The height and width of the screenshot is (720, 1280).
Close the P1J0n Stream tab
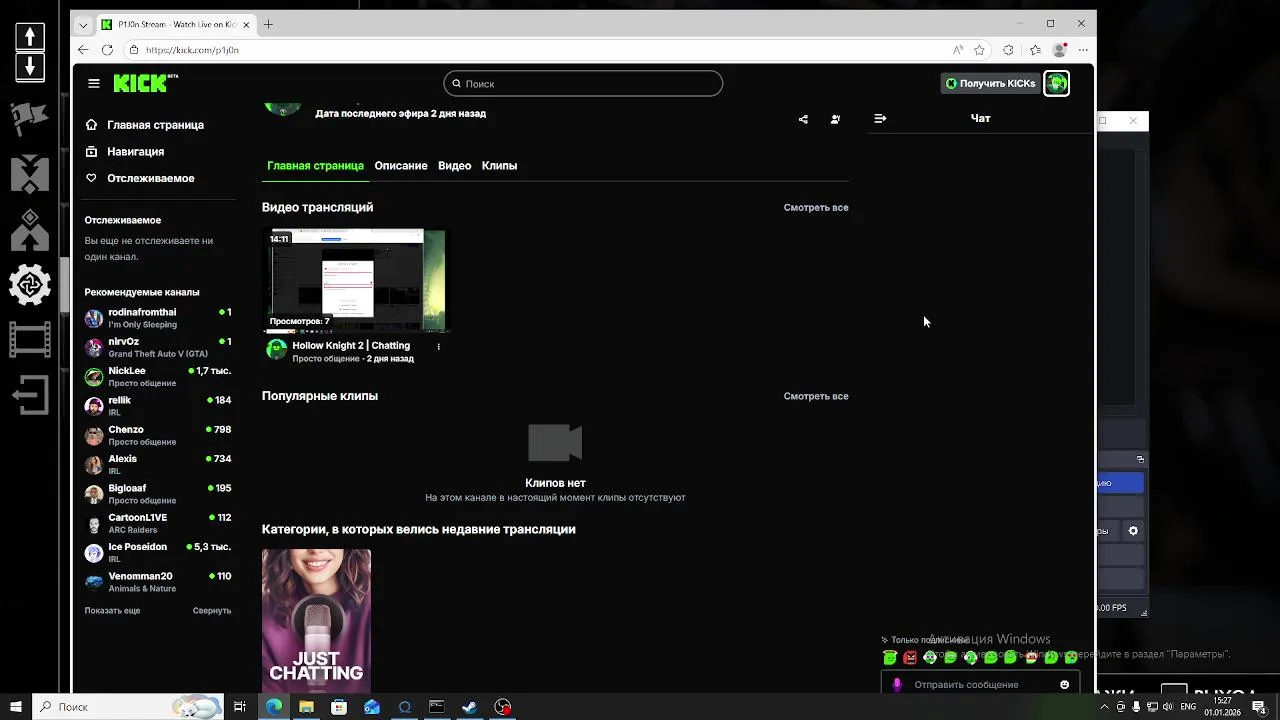point(247,24)
